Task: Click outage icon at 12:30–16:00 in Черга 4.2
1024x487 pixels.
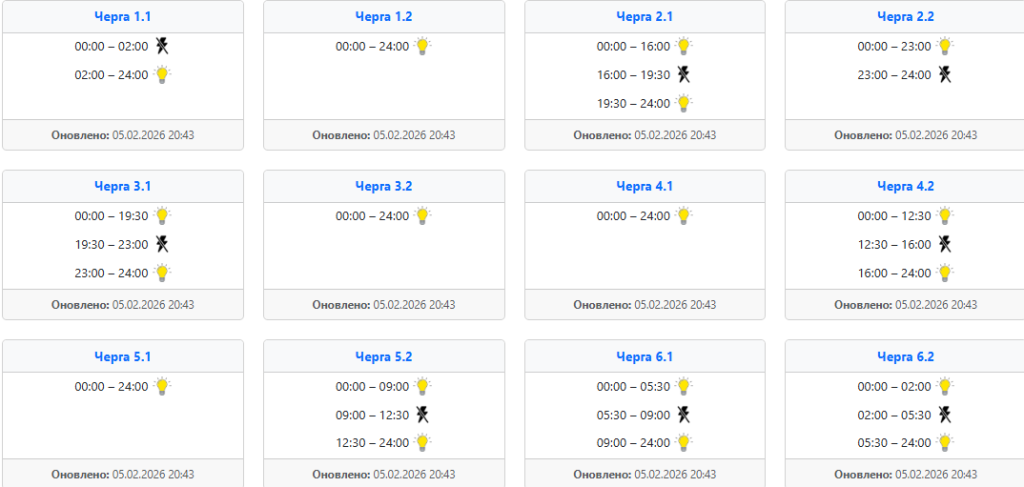Action: coord(944,244)
